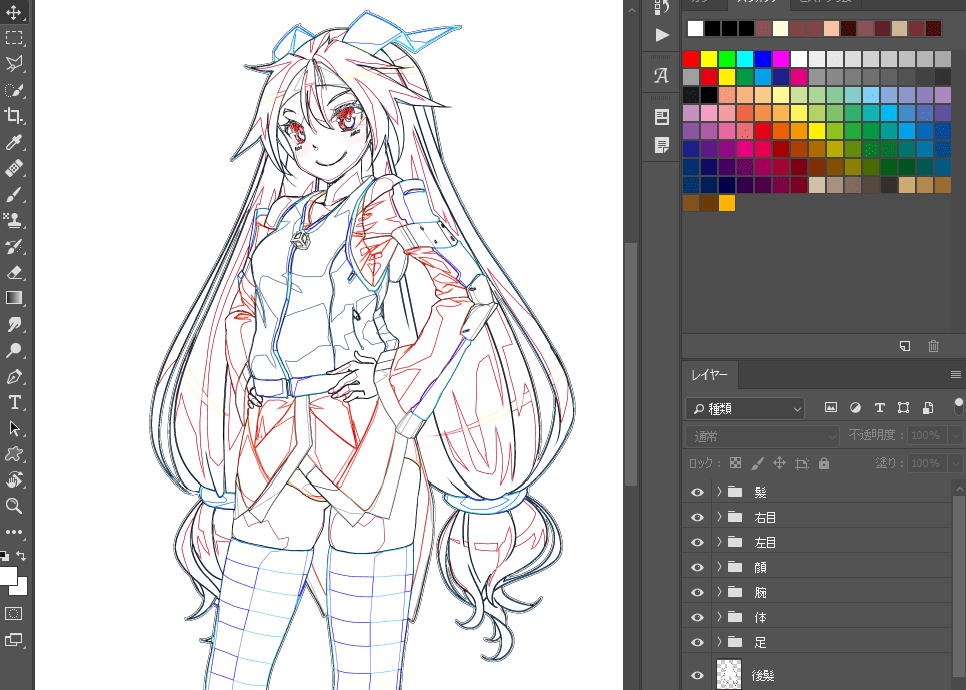Select the Pen tool
This screenshot has height=690, width=966.
[x=14, y=376]
